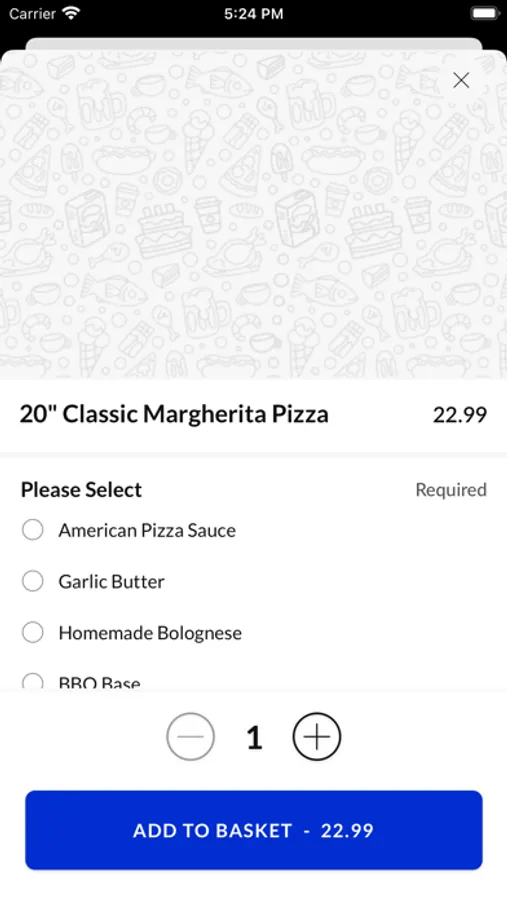Tap the Wi-Fi icon in status bar
The image size is (507, 900).
(71, 14)
